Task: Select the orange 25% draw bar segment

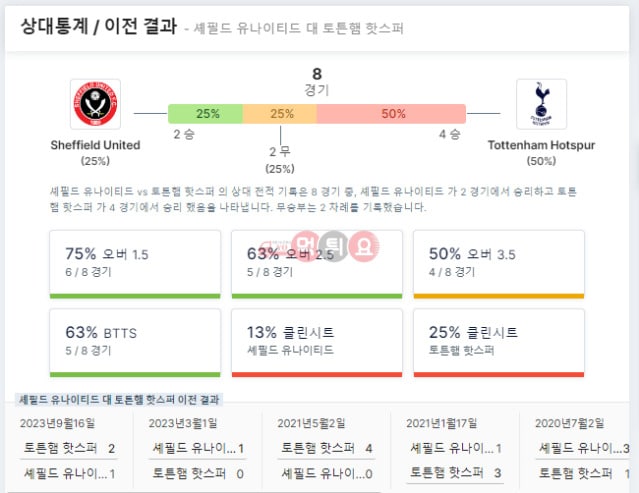Action: click(280, 114)
